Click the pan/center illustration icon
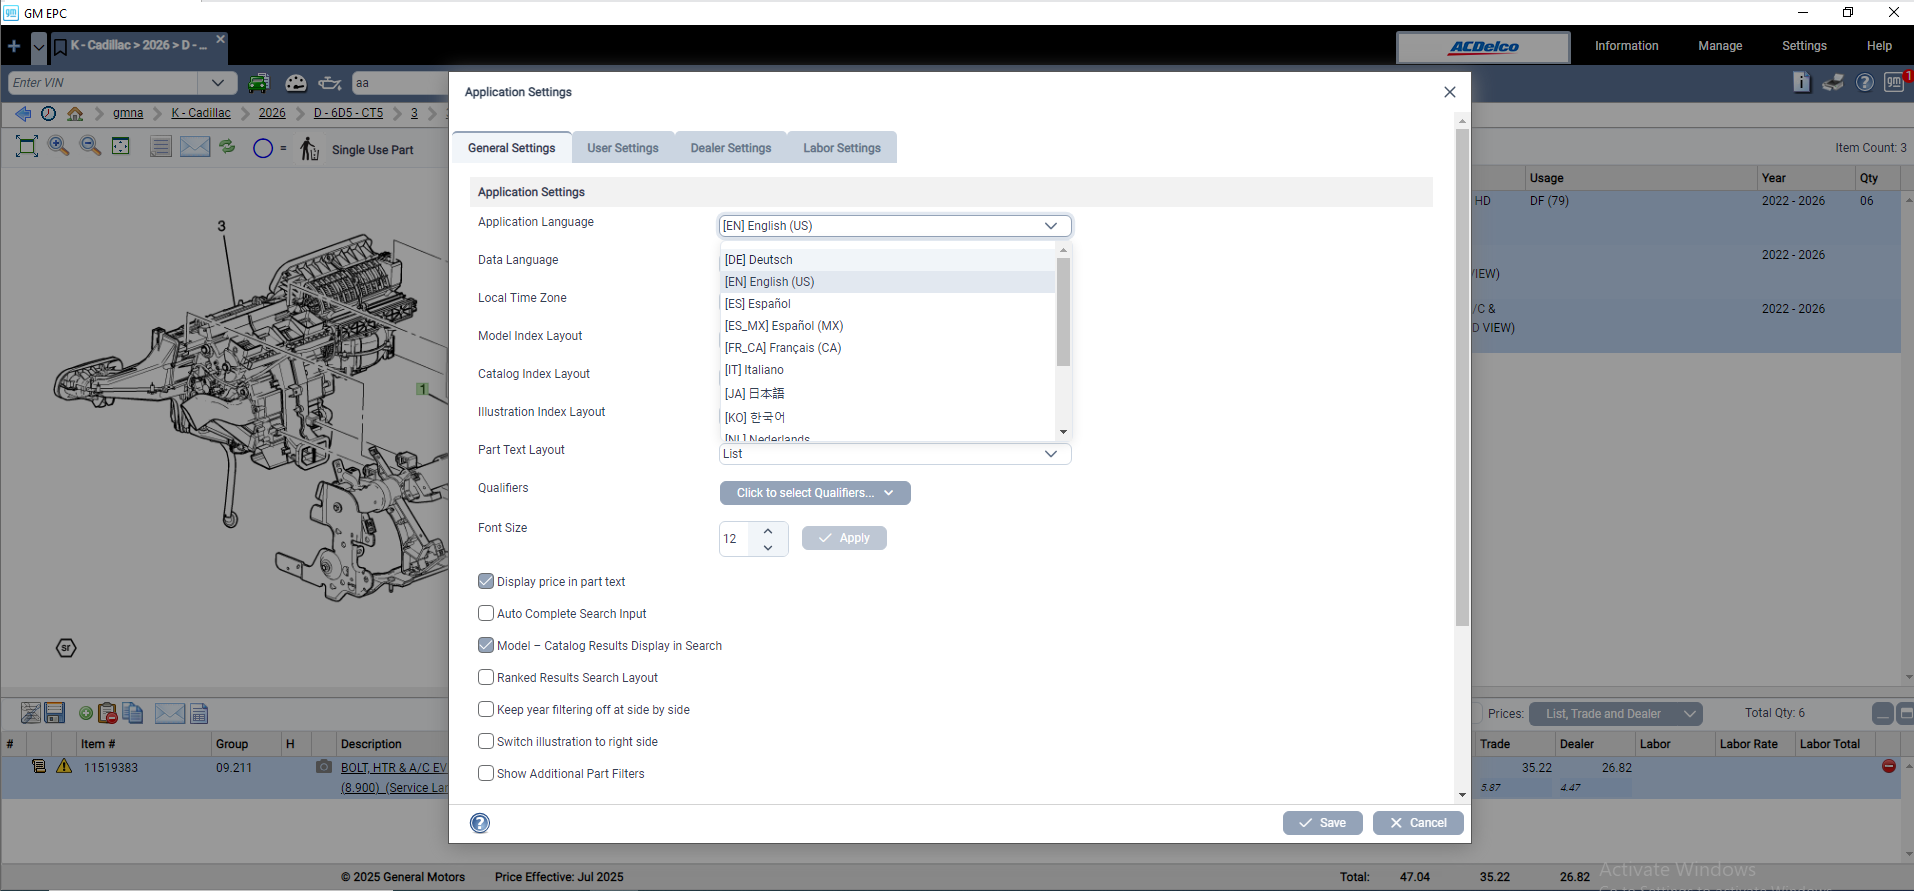The image size is (1914, 891). (x=121, y=146)
